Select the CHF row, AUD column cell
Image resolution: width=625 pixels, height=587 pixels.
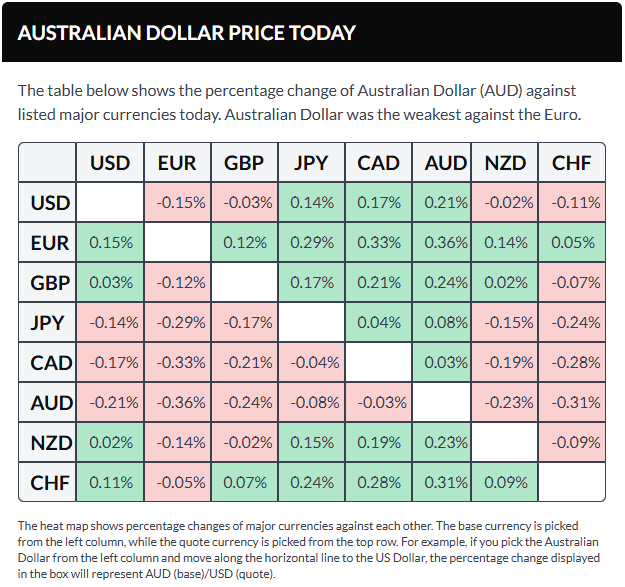pyautogui.click(x=445, y=482)
